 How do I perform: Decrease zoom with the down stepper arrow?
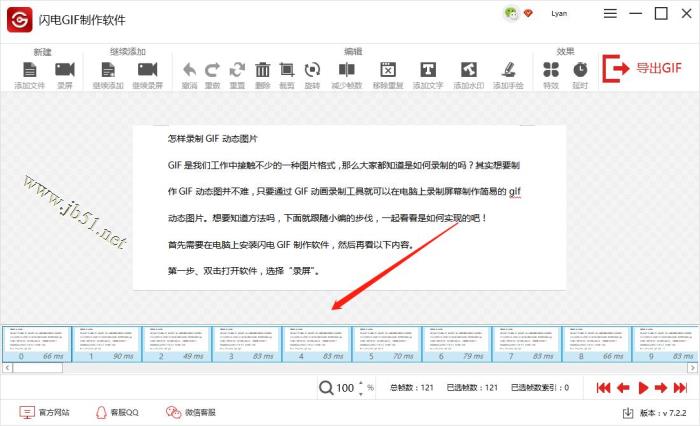(361, 393)
